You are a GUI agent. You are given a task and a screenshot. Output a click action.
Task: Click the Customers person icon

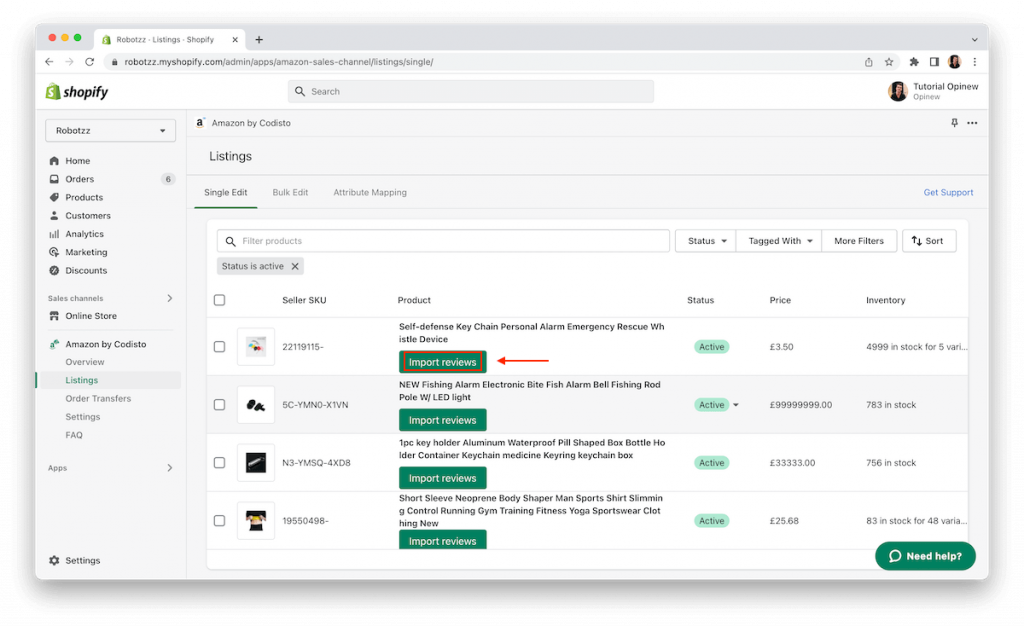[x=54, y=215]
